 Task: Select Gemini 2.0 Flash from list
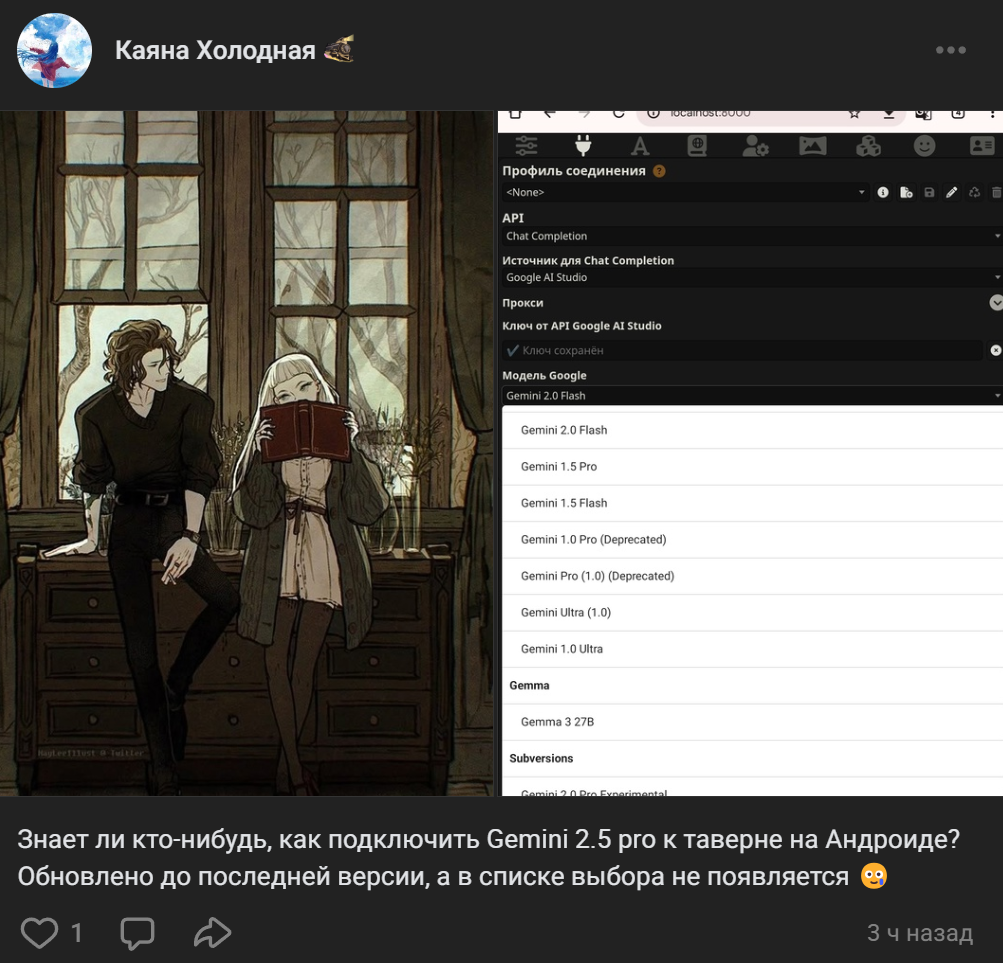click(x=752, y=430)
